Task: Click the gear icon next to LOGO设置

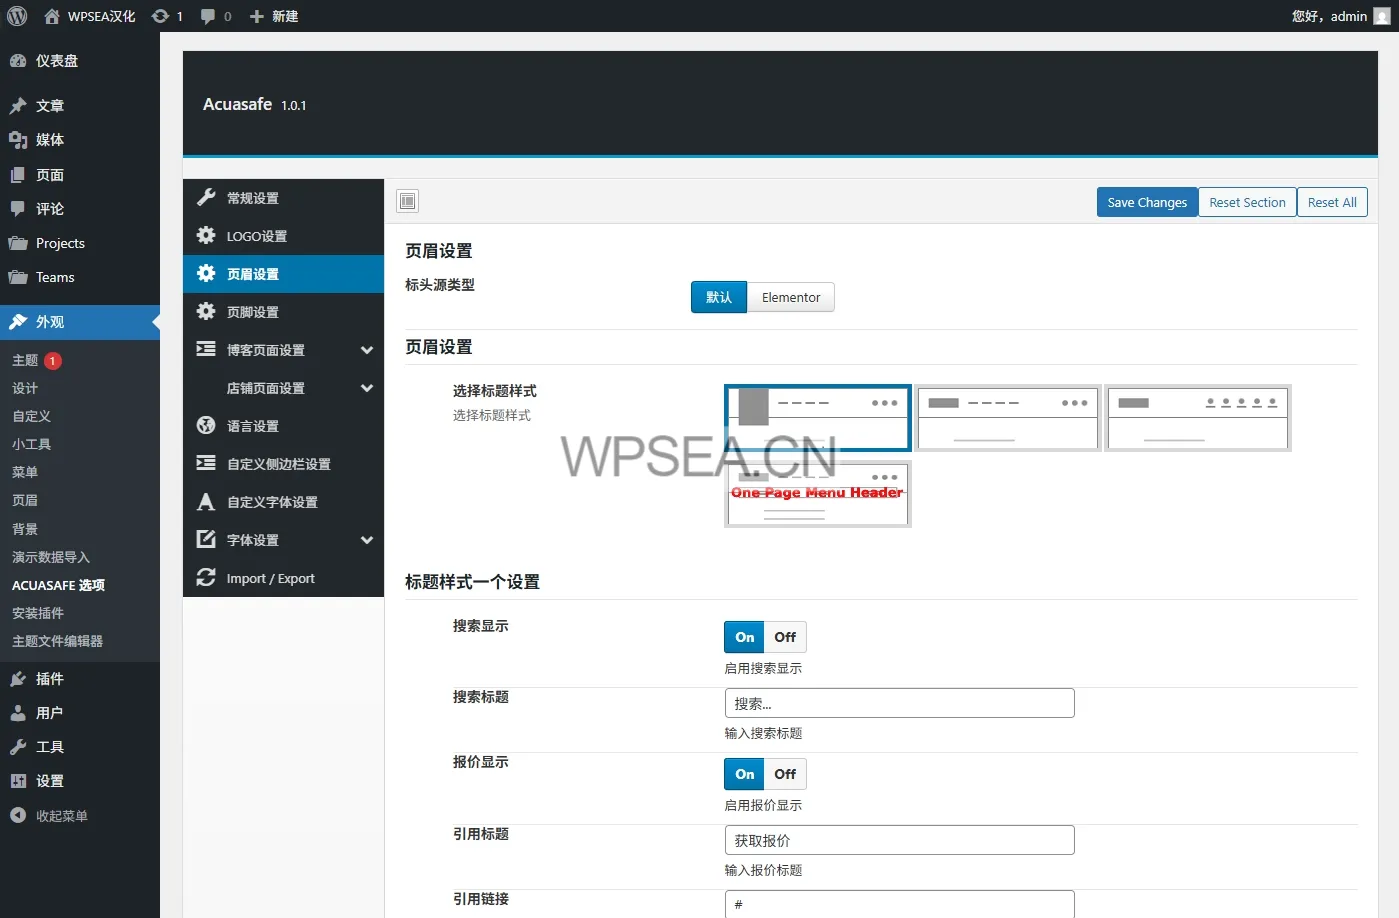Action: click(206, 236)
